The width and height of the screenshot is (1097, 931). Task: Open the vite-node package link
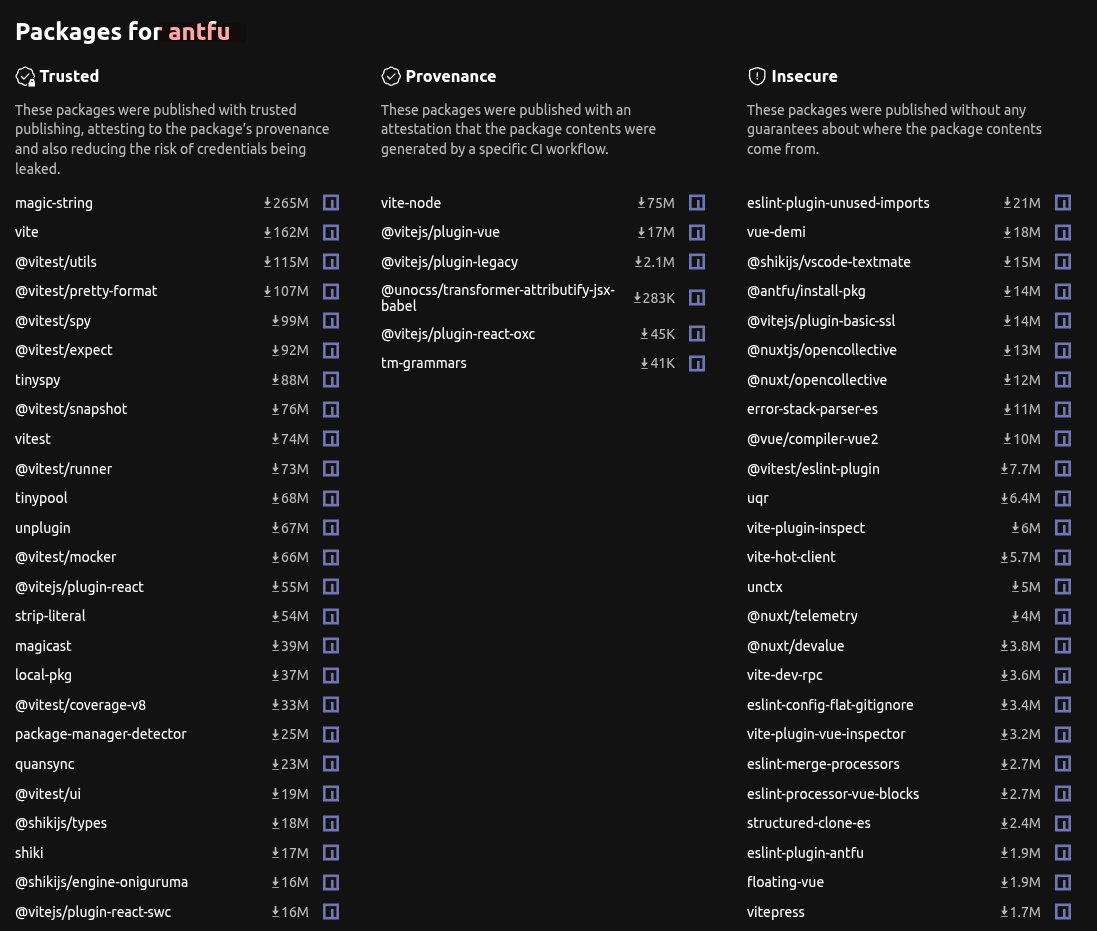coord(411,203)
